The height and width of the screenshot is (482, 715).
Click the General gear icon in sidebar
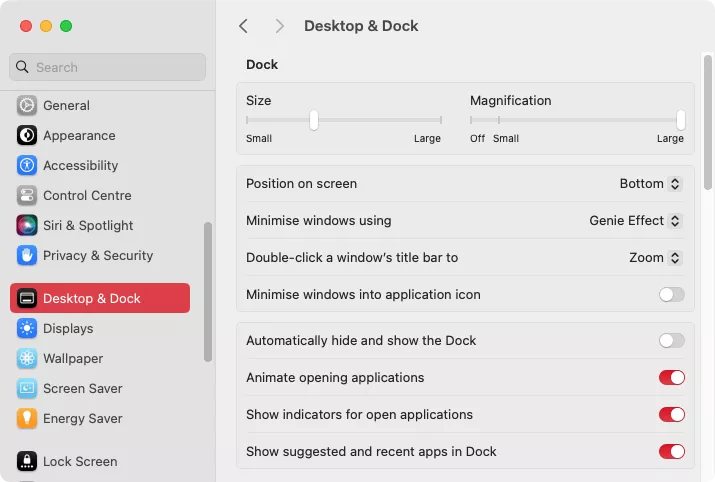[27, 105]
